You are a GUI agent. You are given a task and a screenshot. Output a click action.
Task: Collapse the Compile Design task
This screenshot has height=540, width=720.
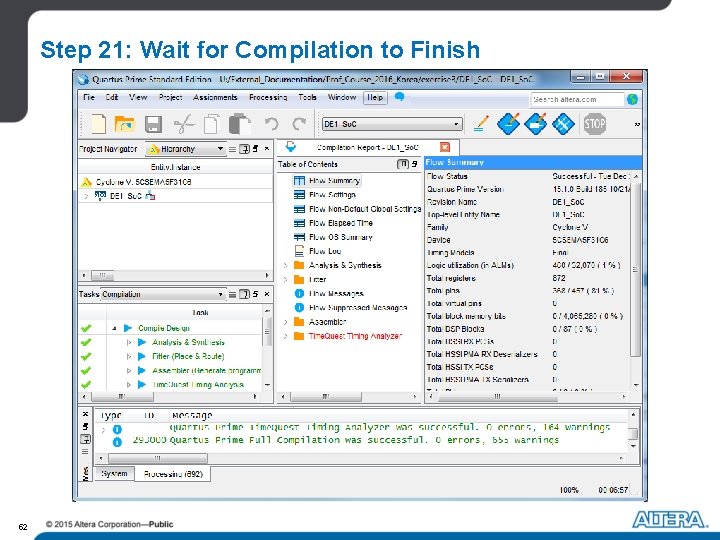[114, 328]
